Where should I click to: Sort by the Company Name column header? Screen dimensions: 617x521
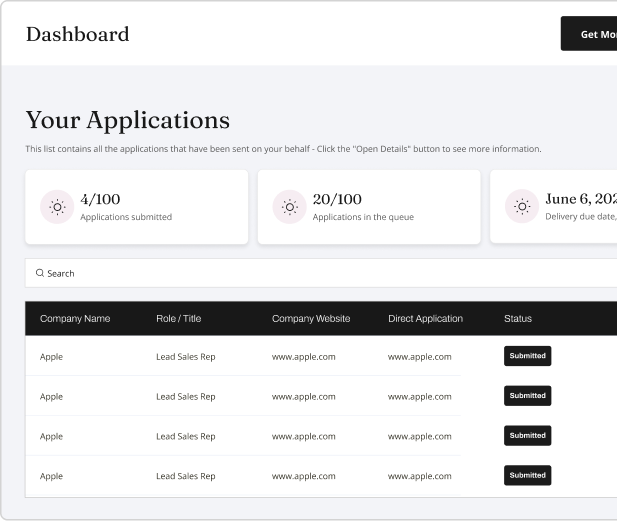pos(75,318)
